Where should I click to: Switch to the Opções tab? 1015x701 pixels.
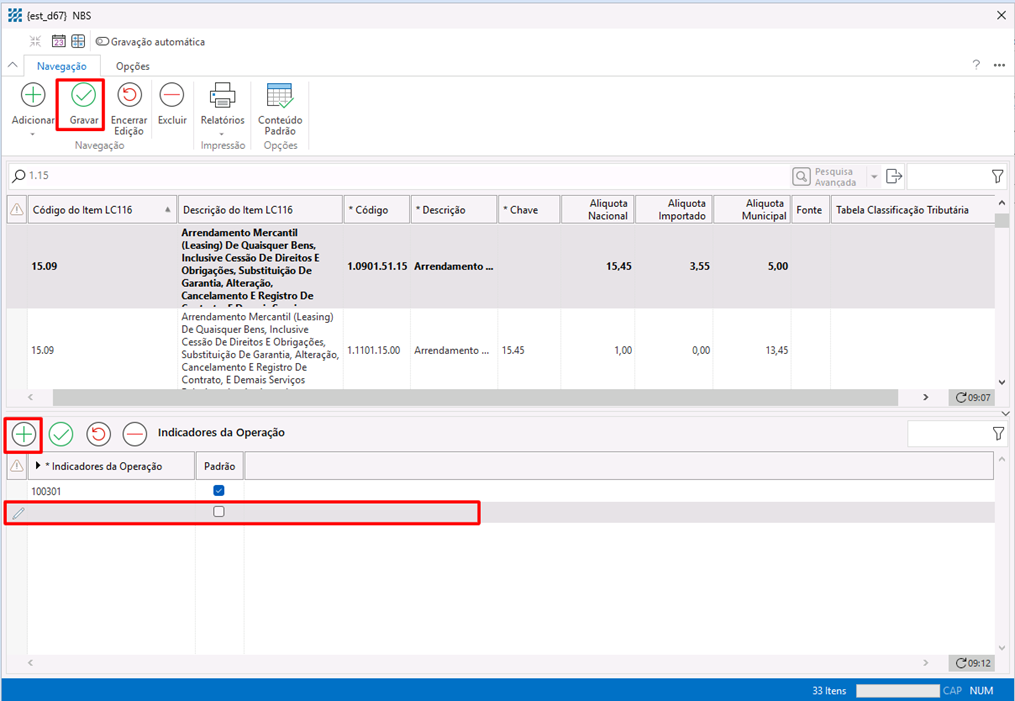click(x=132, y=66)
